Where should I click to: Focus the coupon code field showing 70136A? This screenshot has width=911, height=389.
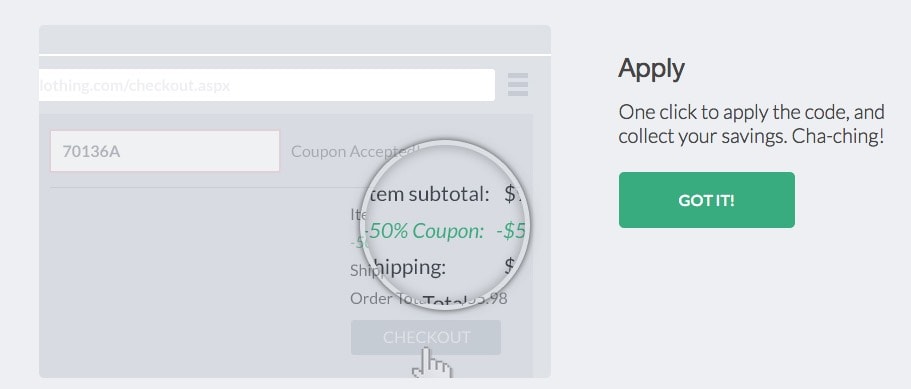[165, 151]
